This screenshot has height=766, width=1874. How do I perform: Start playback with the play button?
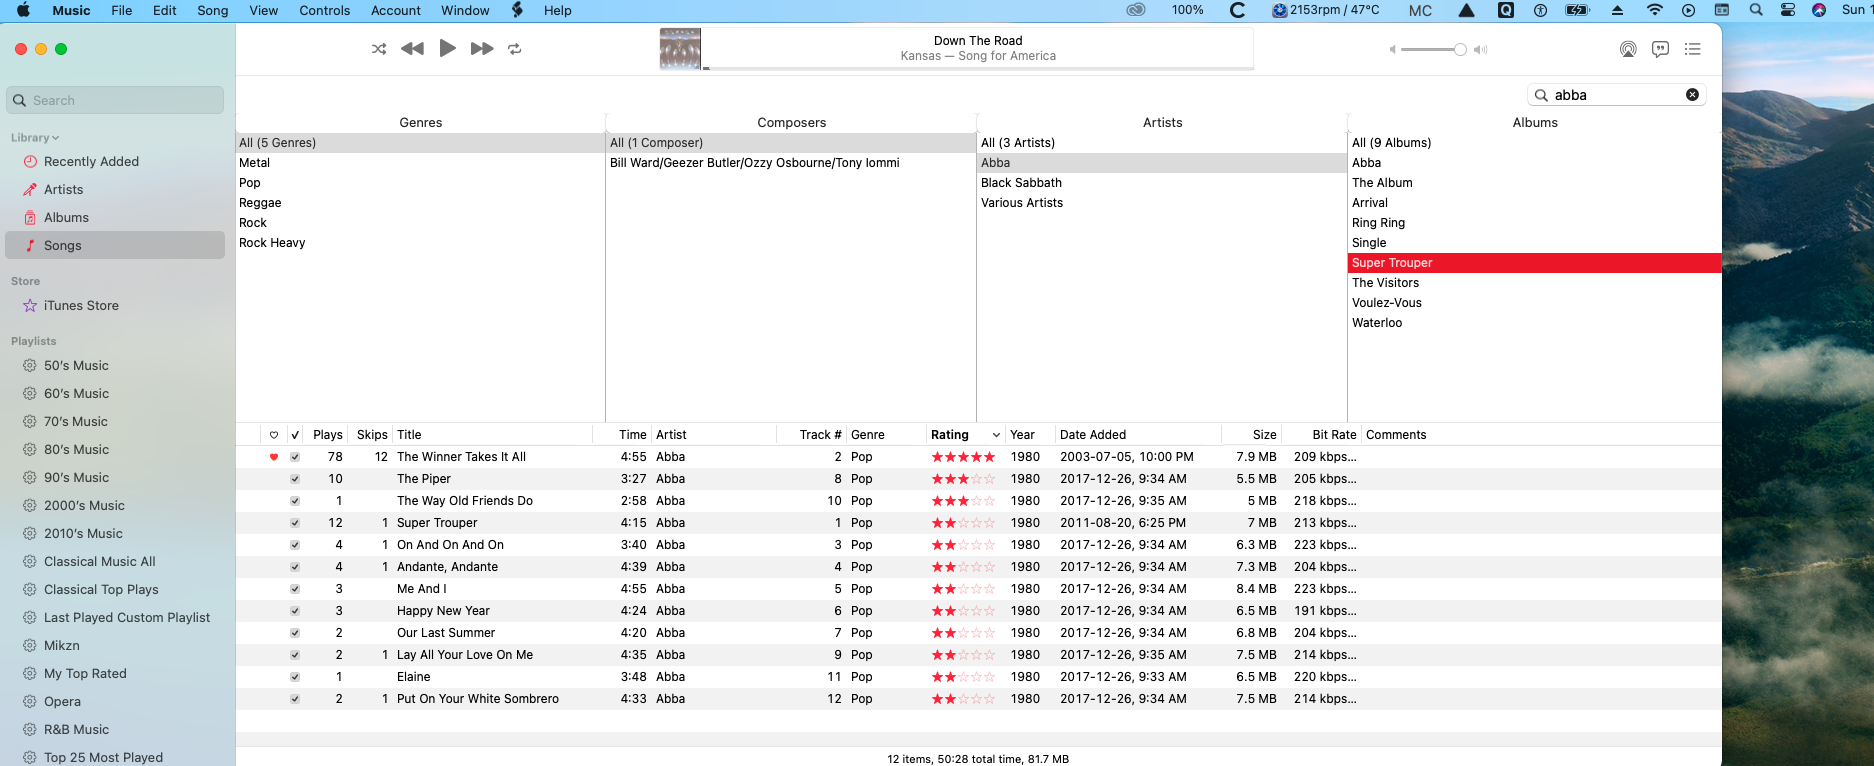(x=447, y=48)
